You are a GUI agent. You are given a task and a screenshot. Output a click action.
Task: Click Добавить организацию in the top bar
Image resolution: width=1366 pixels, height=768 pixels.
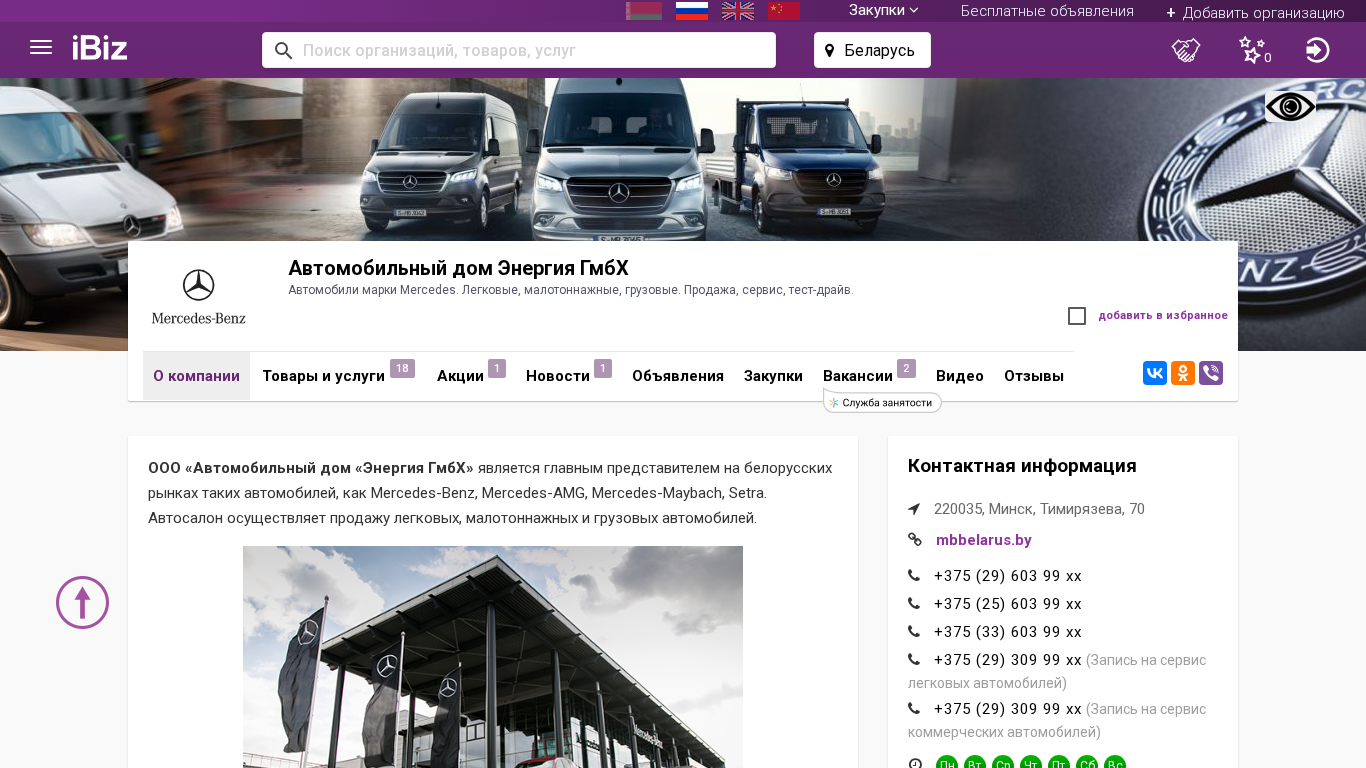[1255, 12]
